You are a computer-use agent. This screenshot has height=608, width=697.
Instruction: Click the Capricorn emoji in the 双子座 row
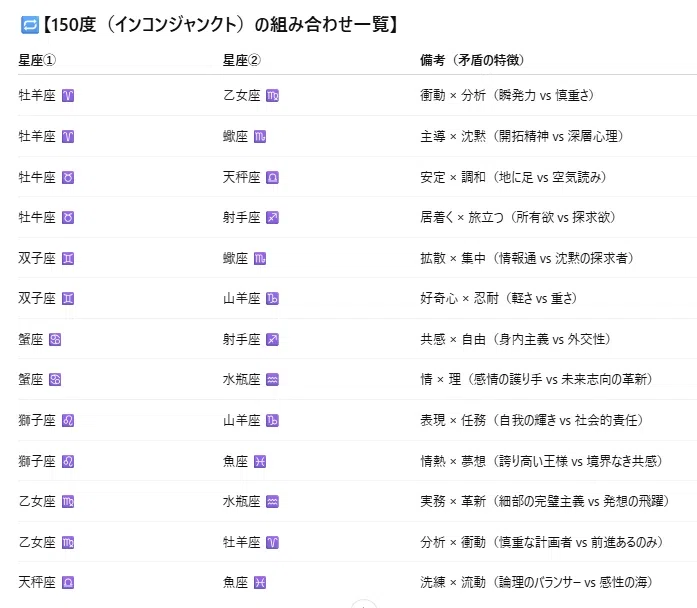pos(272,299)
